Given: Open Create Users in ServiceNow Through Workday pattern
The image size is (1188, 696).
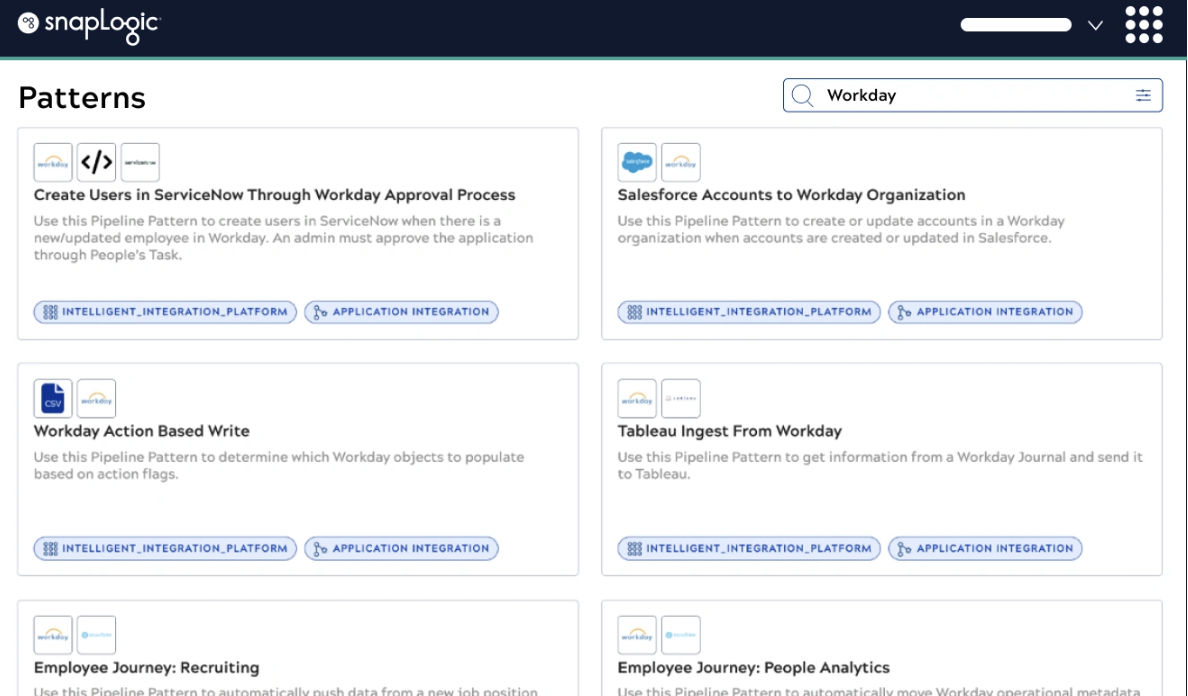Looking at the screenshot, I should click(x=274, y=195).
